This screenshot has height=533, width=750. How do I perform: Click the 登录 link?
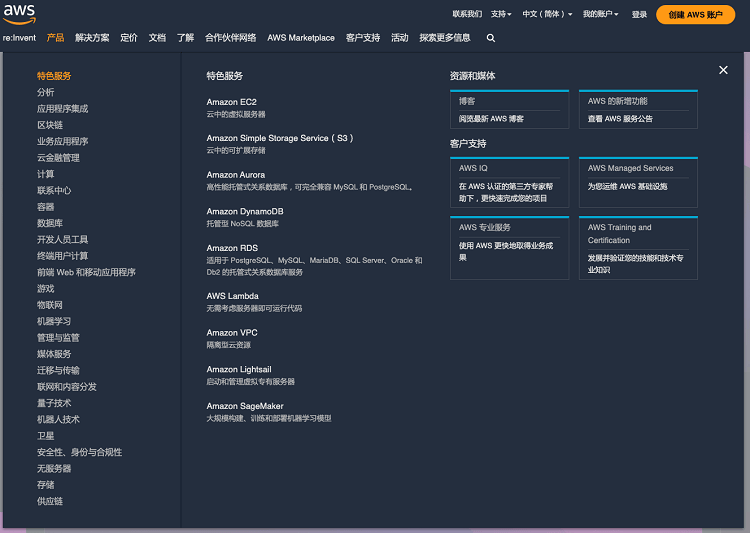click(x=639, y=14)
